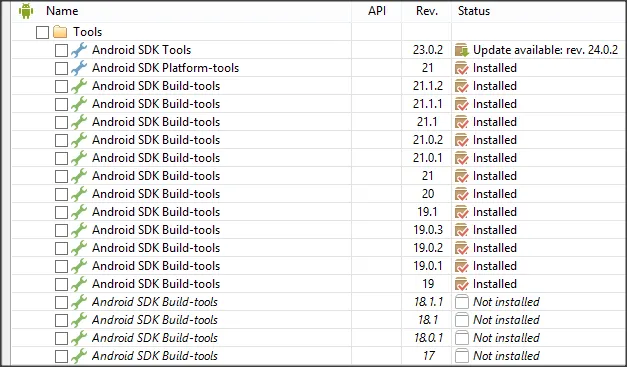Click not-installed status icon for rev 18.1
Image resolution: width=627 pixels, height=367 pixels.
[462, 320]
